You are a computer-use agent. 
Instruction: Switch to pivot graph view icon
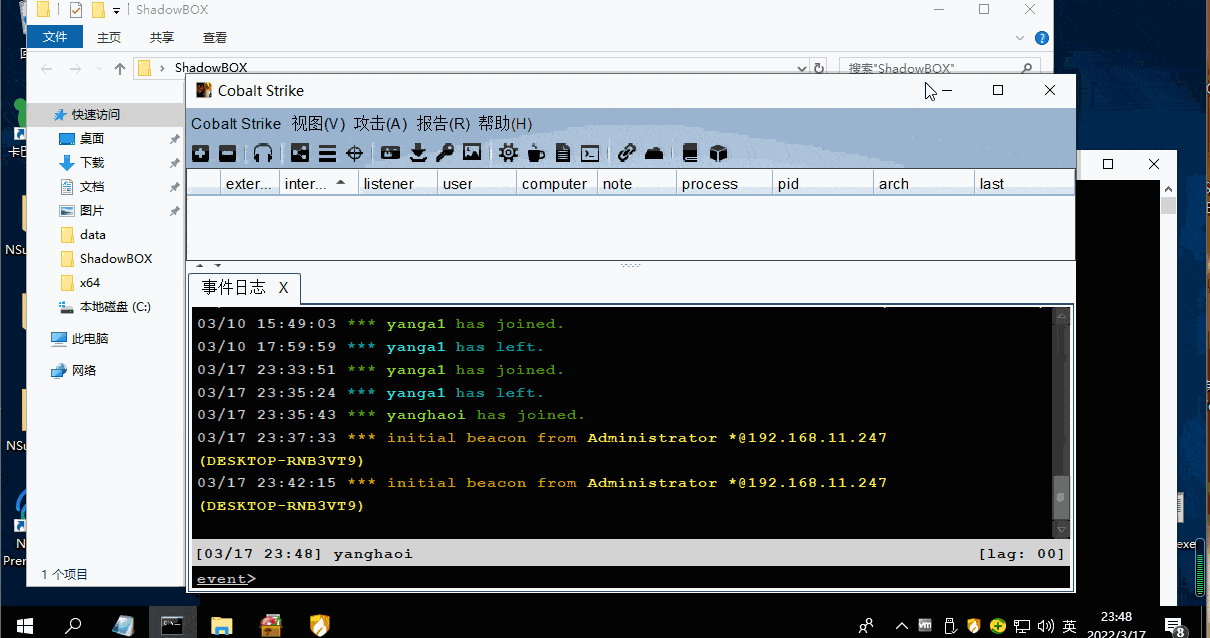click(300, 153)
